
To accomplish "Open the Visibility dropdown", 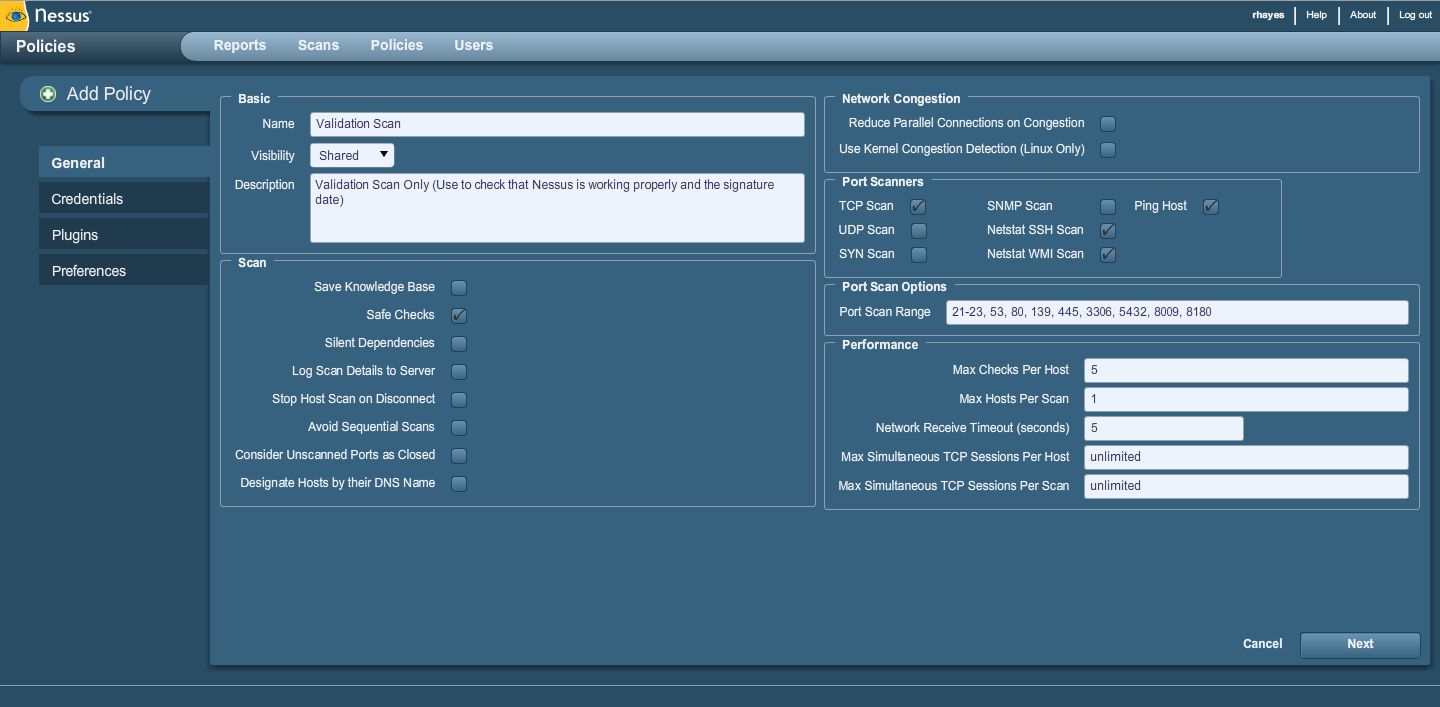I will point(352,155).
